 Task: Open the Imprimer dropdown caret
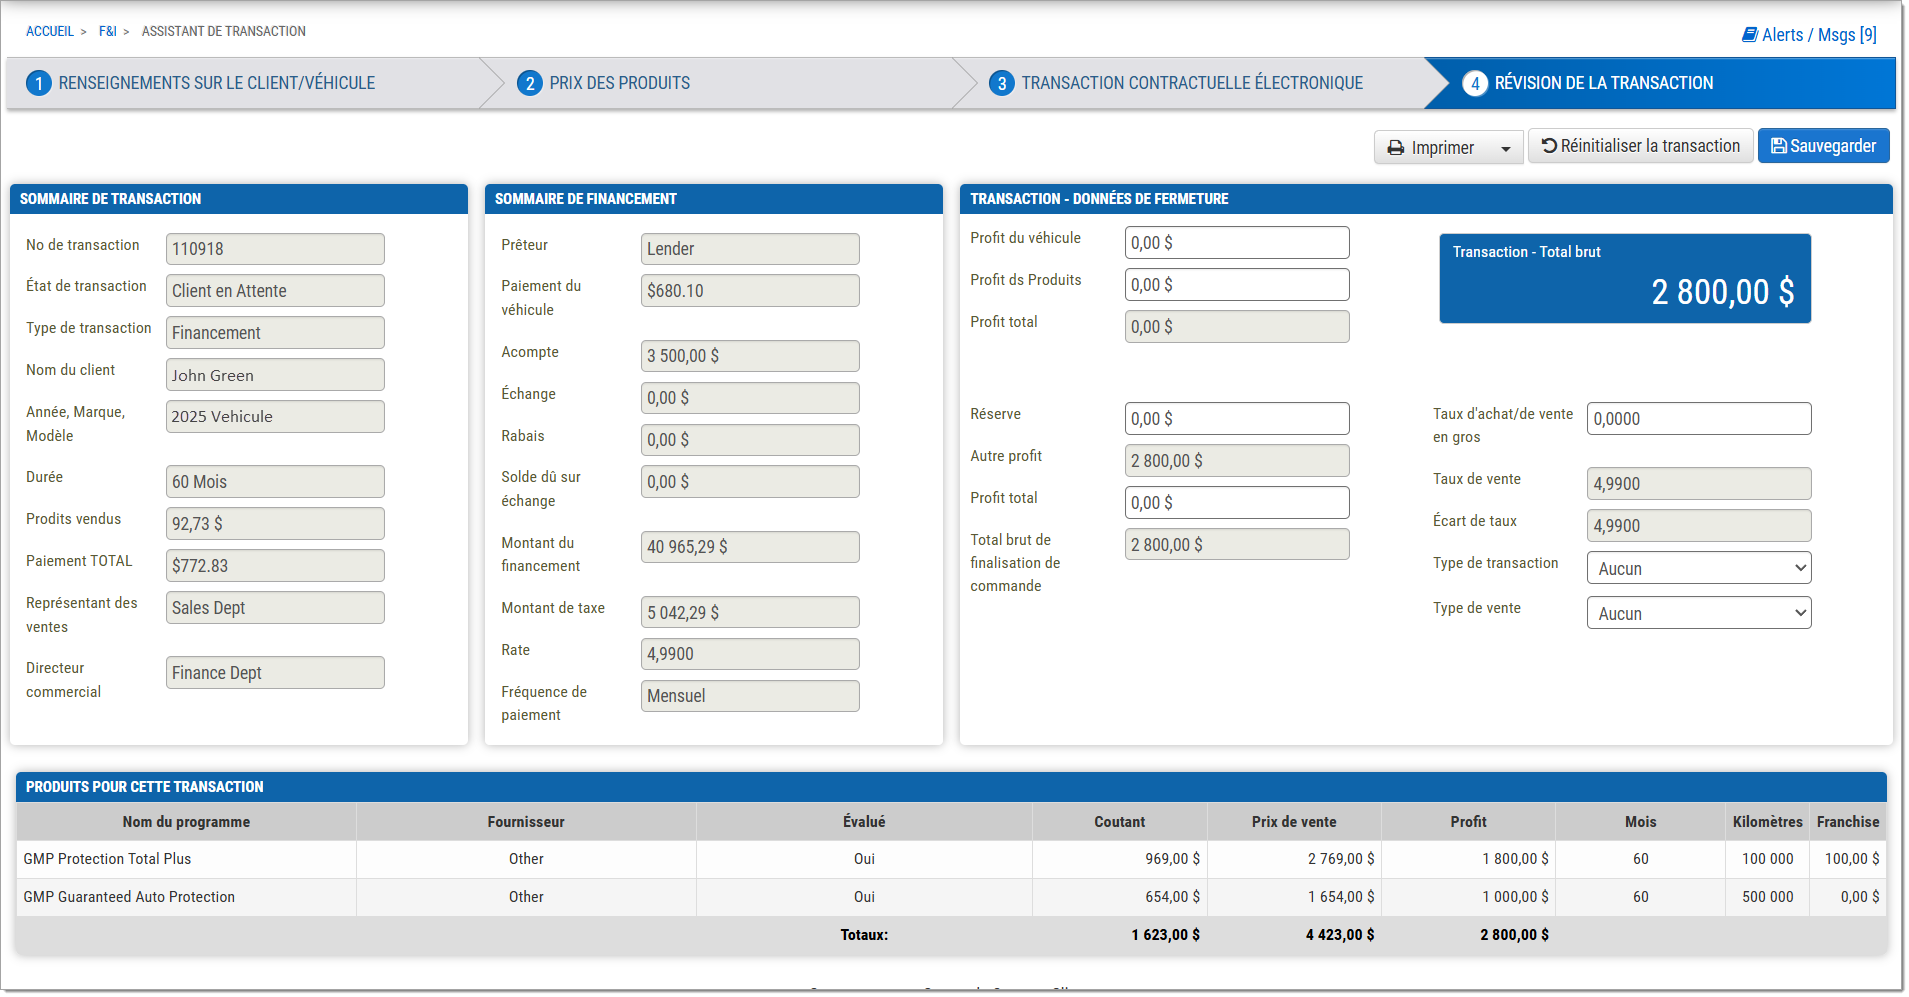1505,149
